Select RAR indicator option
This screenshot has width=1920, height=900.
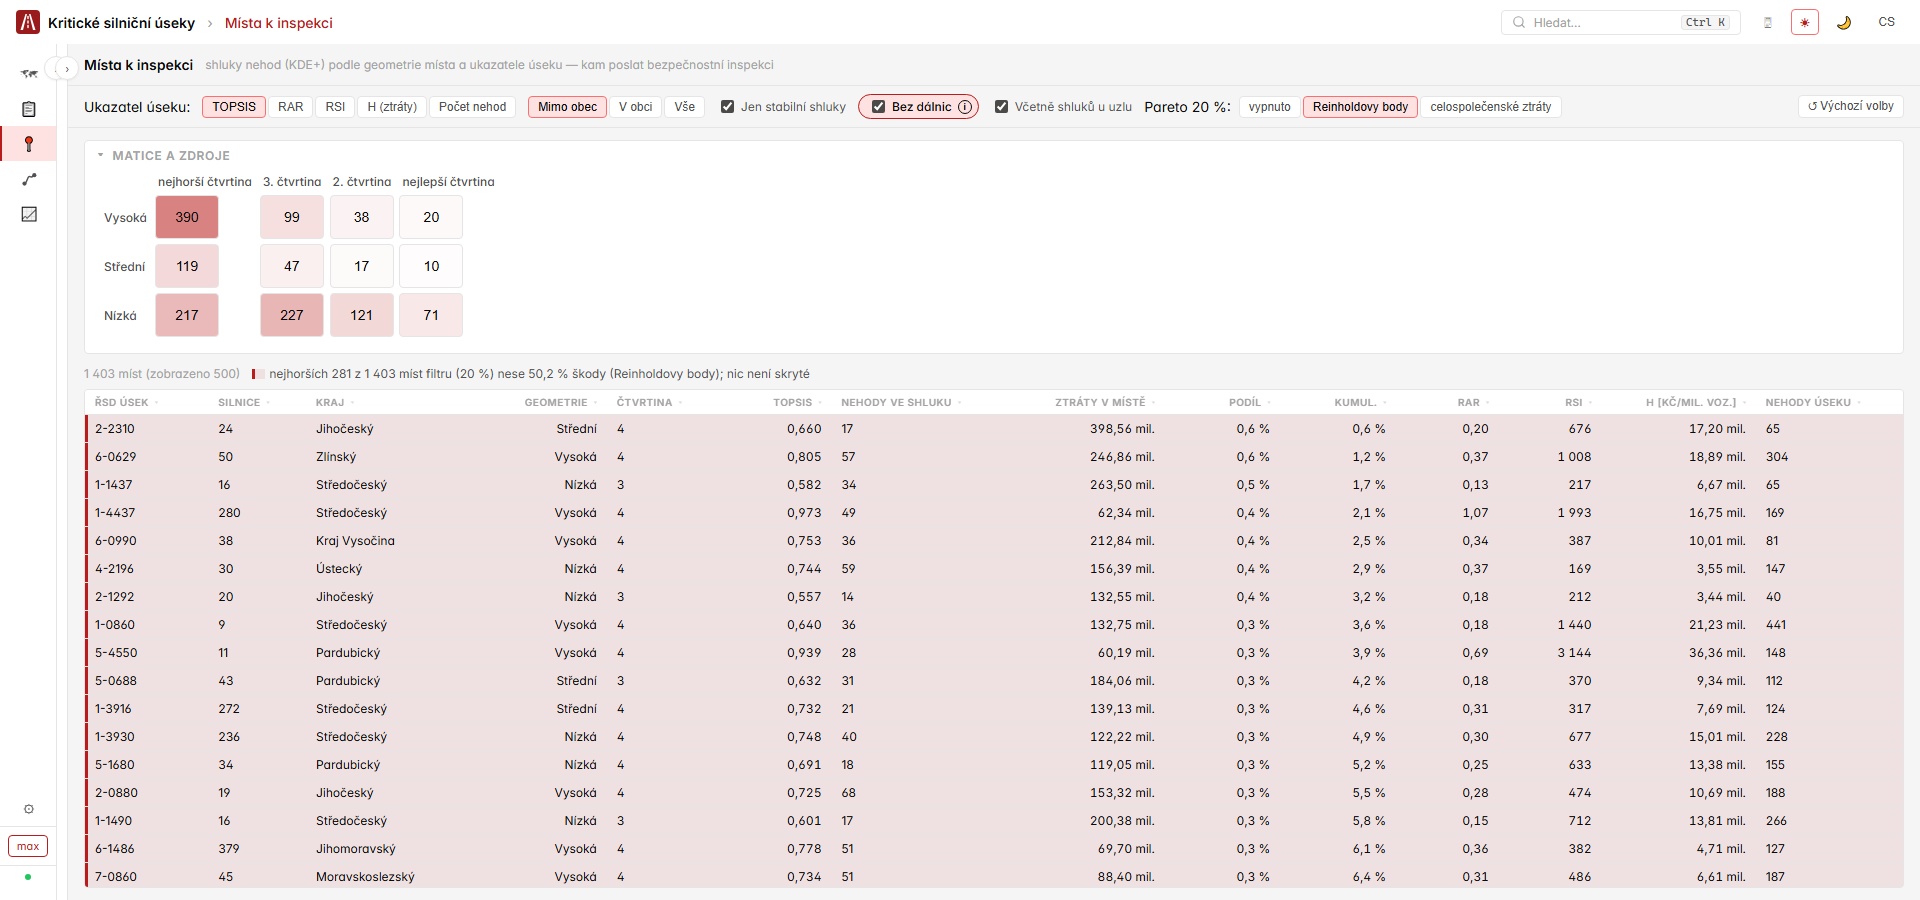coord(291,107)
